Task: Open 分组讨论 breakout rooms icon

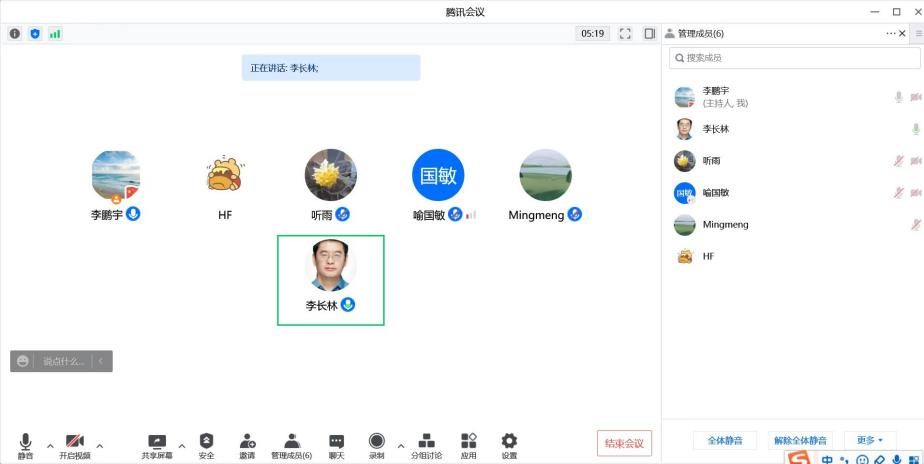Action: (426, 441)
